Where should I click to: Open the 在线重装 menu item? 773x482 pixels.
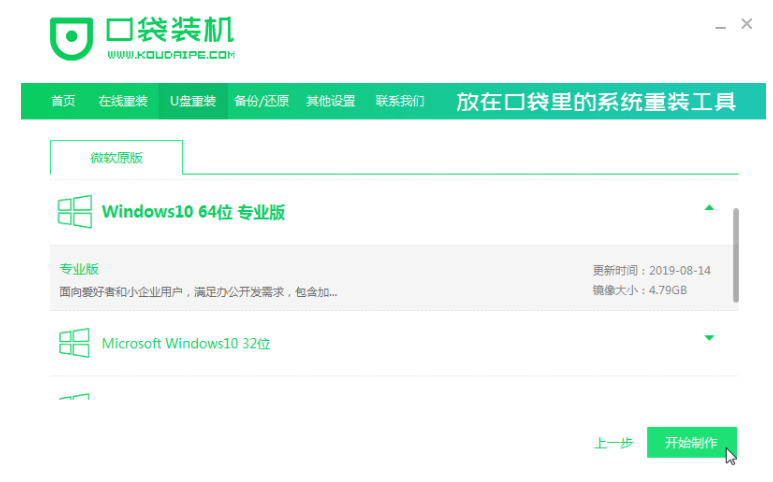click(123, 101)
